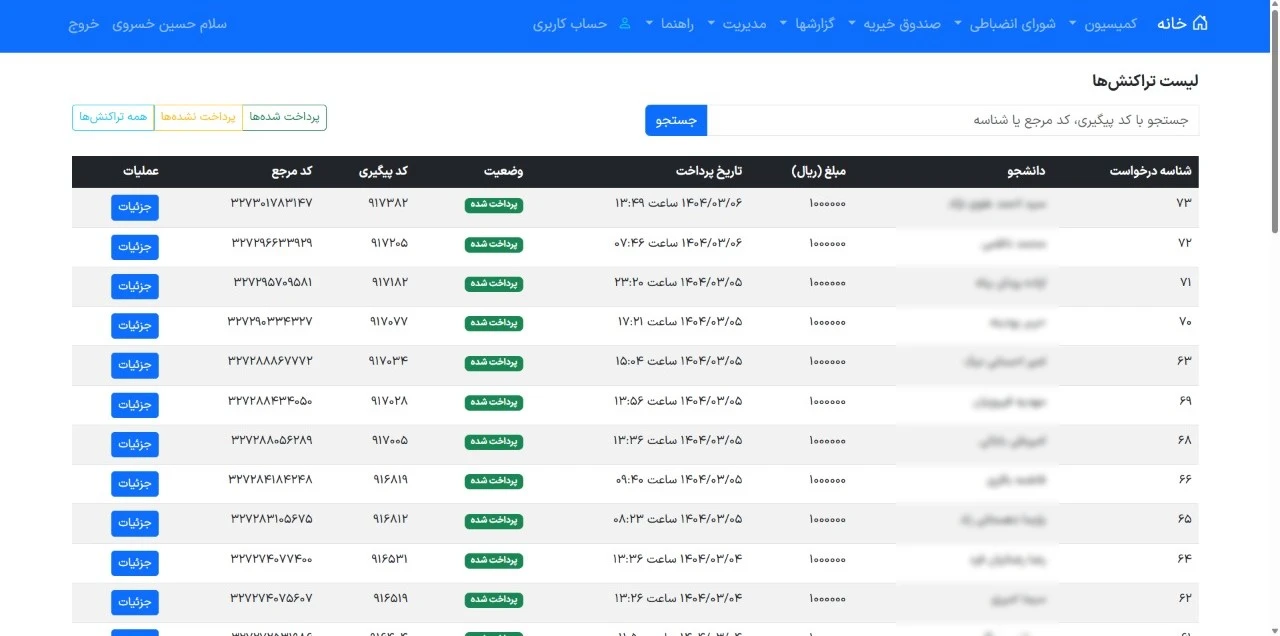Open the کمیسیون dropdown menu

(x=1104, y=23)
